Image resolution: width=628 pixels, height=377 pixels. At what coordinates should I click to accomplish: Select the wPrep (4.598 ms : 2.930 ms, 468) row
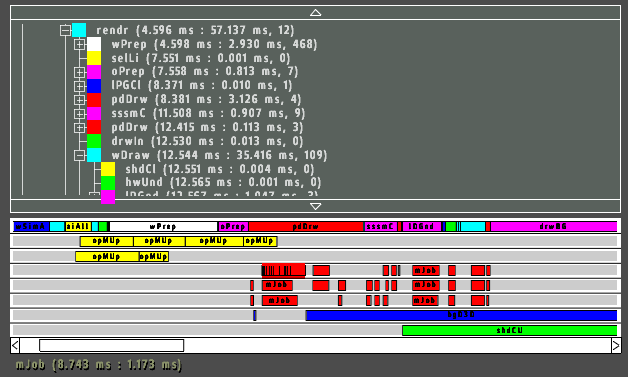pyautogui.click(x=214, y=44)
